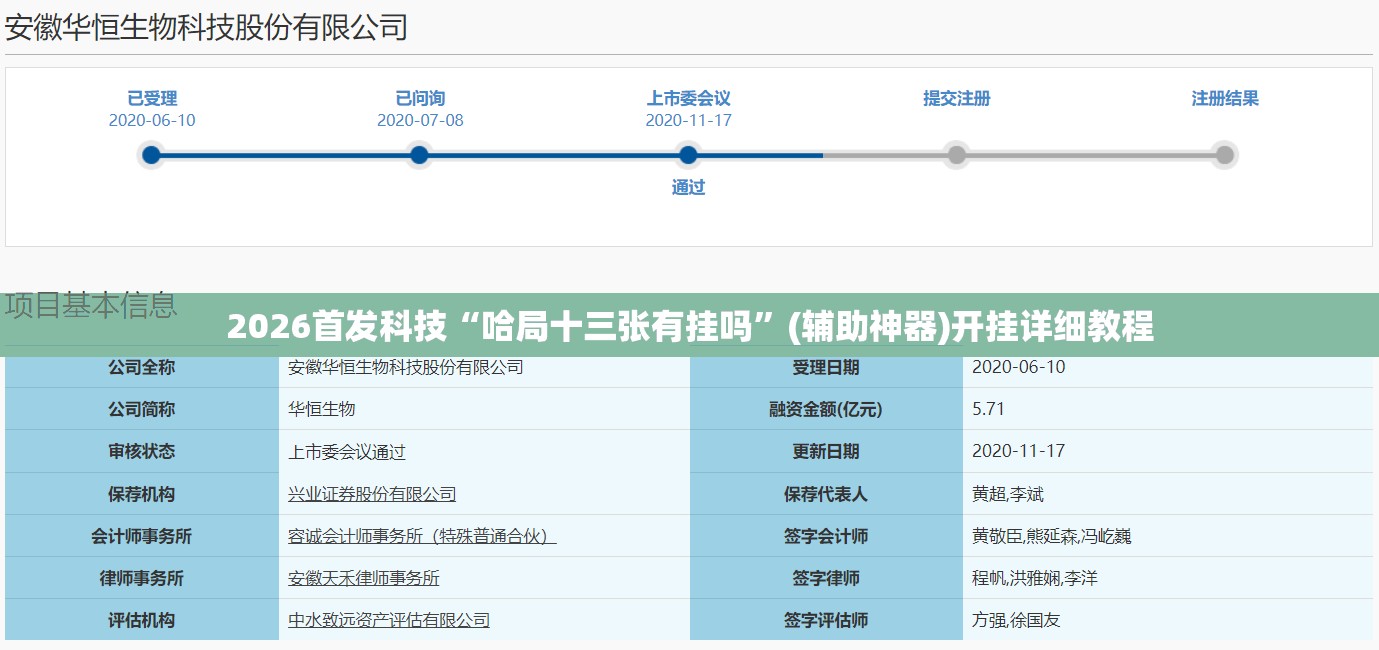Click the 提交注册 grey timeline node
1379x650 pixels.
pos(957,155)
